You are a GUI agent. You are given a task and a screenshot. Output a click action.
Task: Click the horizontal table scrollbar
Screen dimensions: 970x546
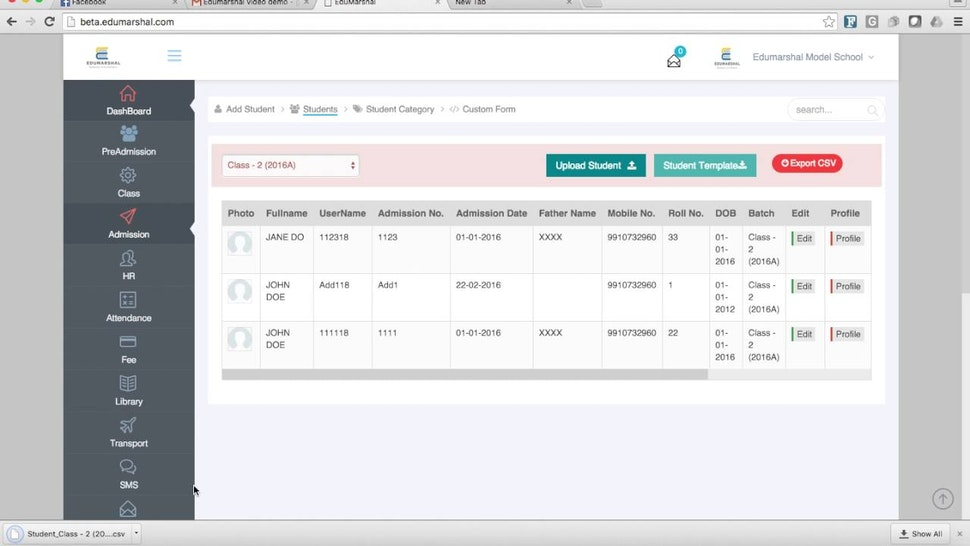[x=465, y=375]
